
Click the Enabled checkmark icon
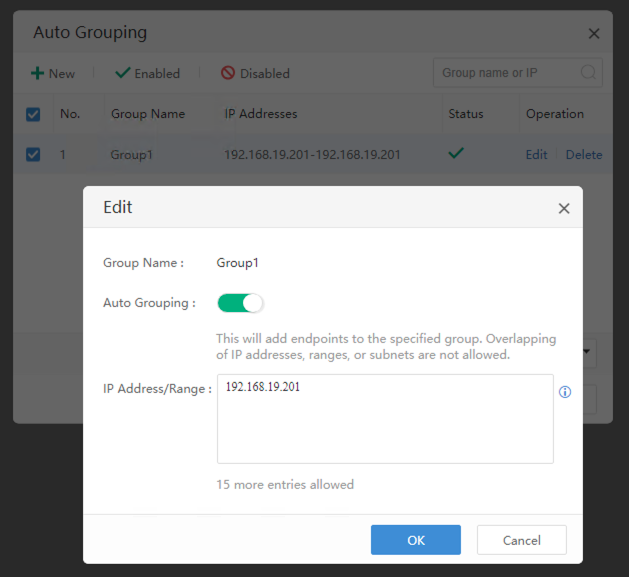[x=123, y=73]
